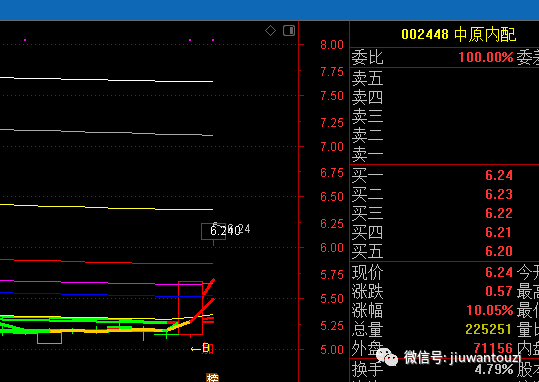The width and height of the screenshot is (539, 382).
Task: Click the diamond icon above the chart
Action: point(270,31)
